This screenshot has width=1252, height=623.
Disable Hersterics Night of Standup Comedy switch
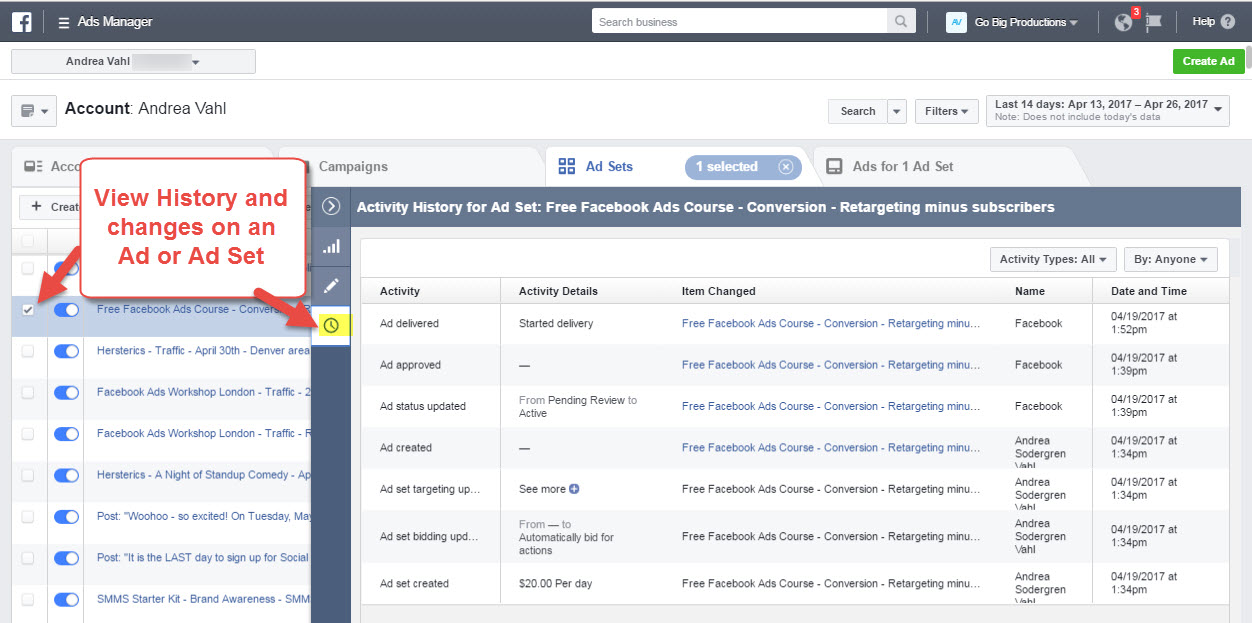click(x=66, y=476)
